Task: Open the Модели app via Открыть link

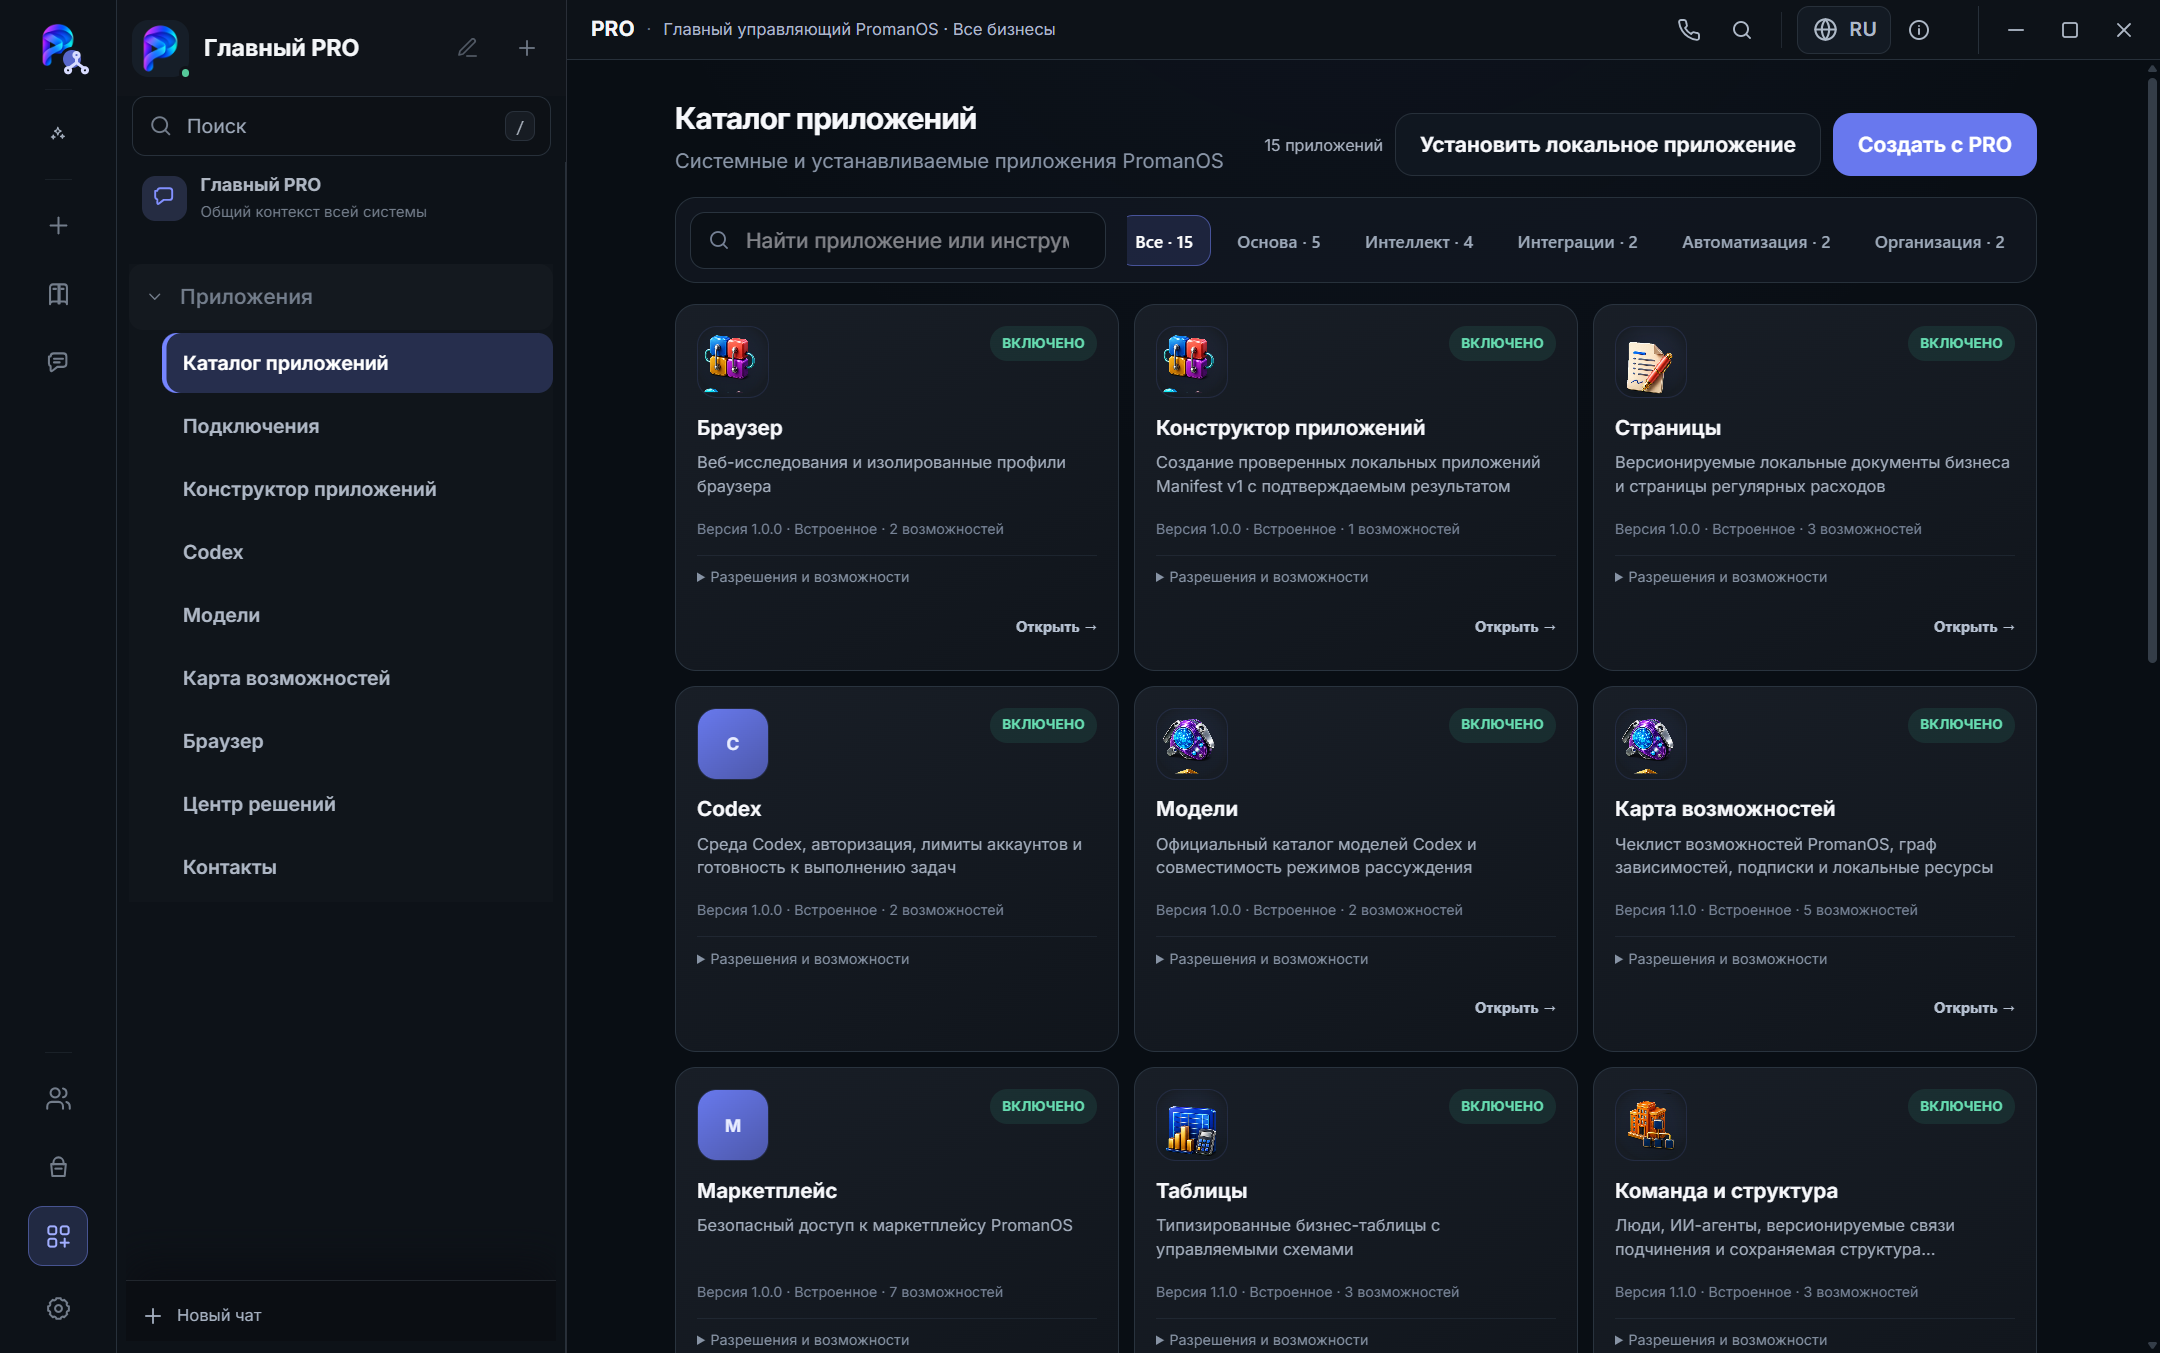Action: pyautogui.click(x=1515, y=1008)
